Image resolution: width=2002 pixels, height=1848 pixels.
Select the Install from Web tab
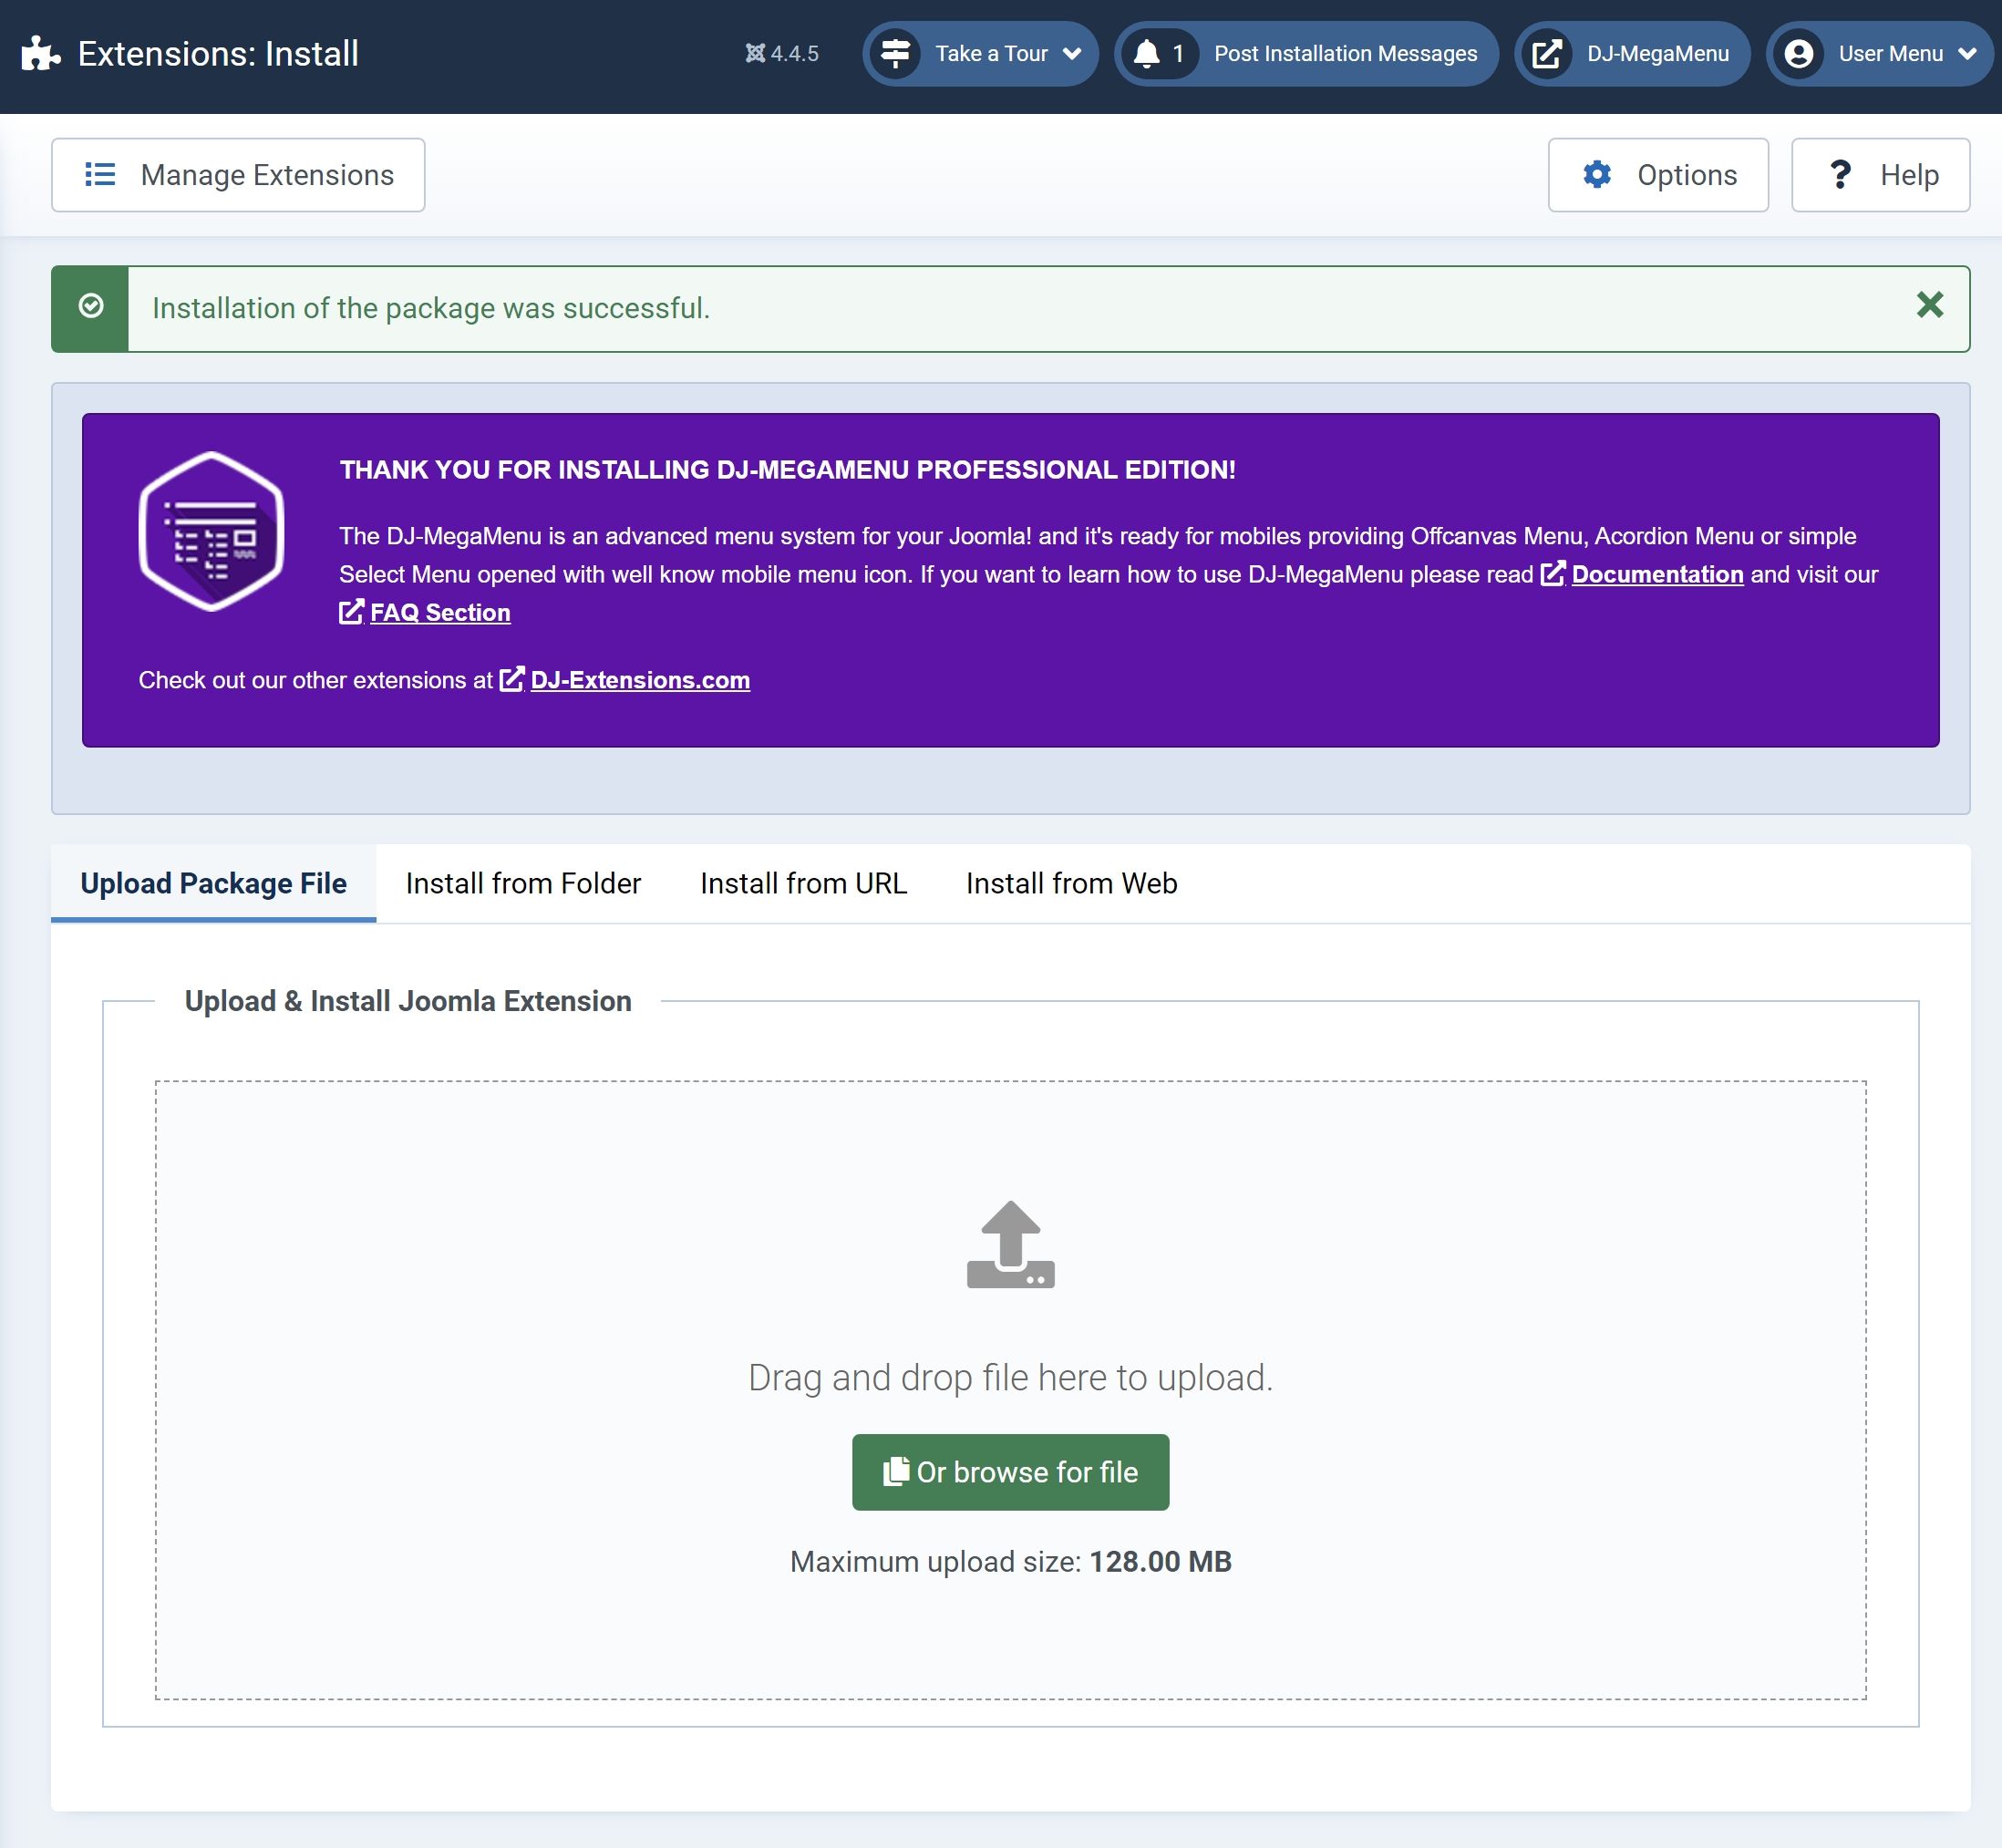(1071, 883)
